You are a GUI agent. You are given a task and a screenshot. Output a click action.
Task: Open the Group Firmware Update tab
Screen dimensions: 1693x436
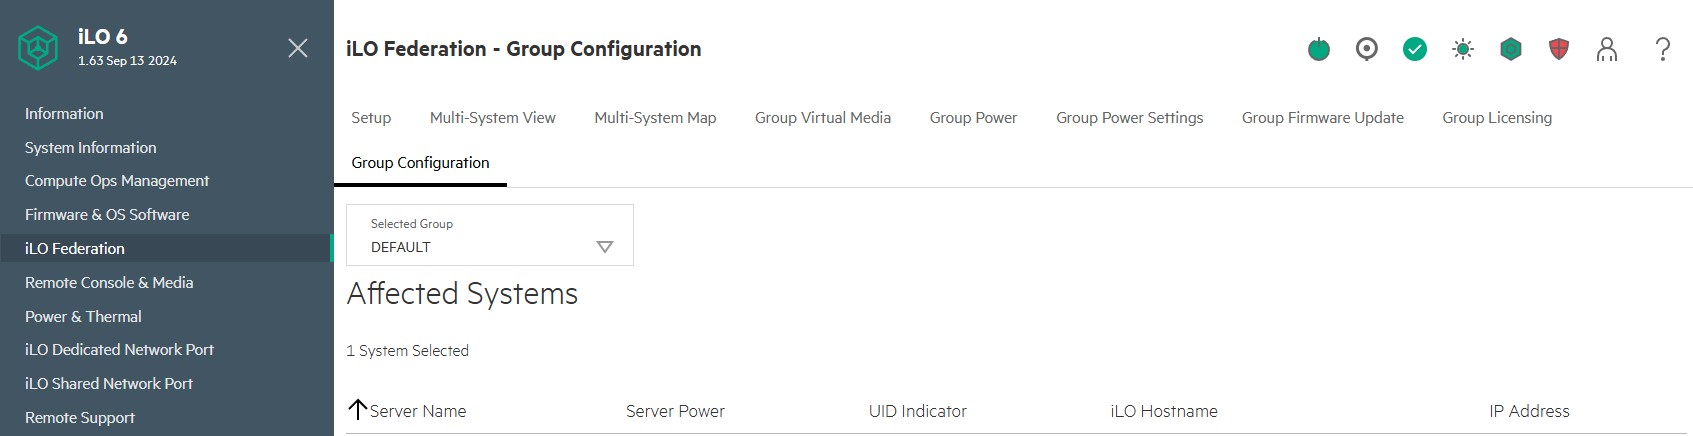[1322, 118]
